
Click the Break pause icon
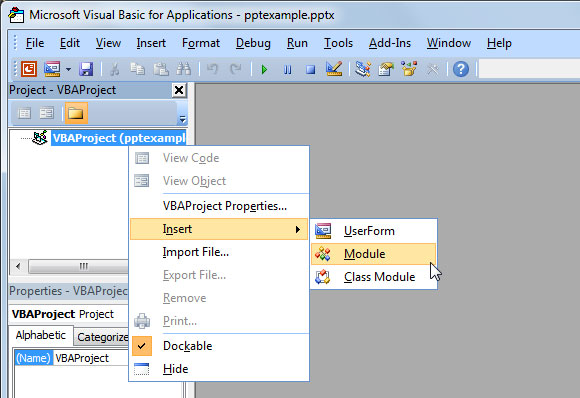(287, 69)
